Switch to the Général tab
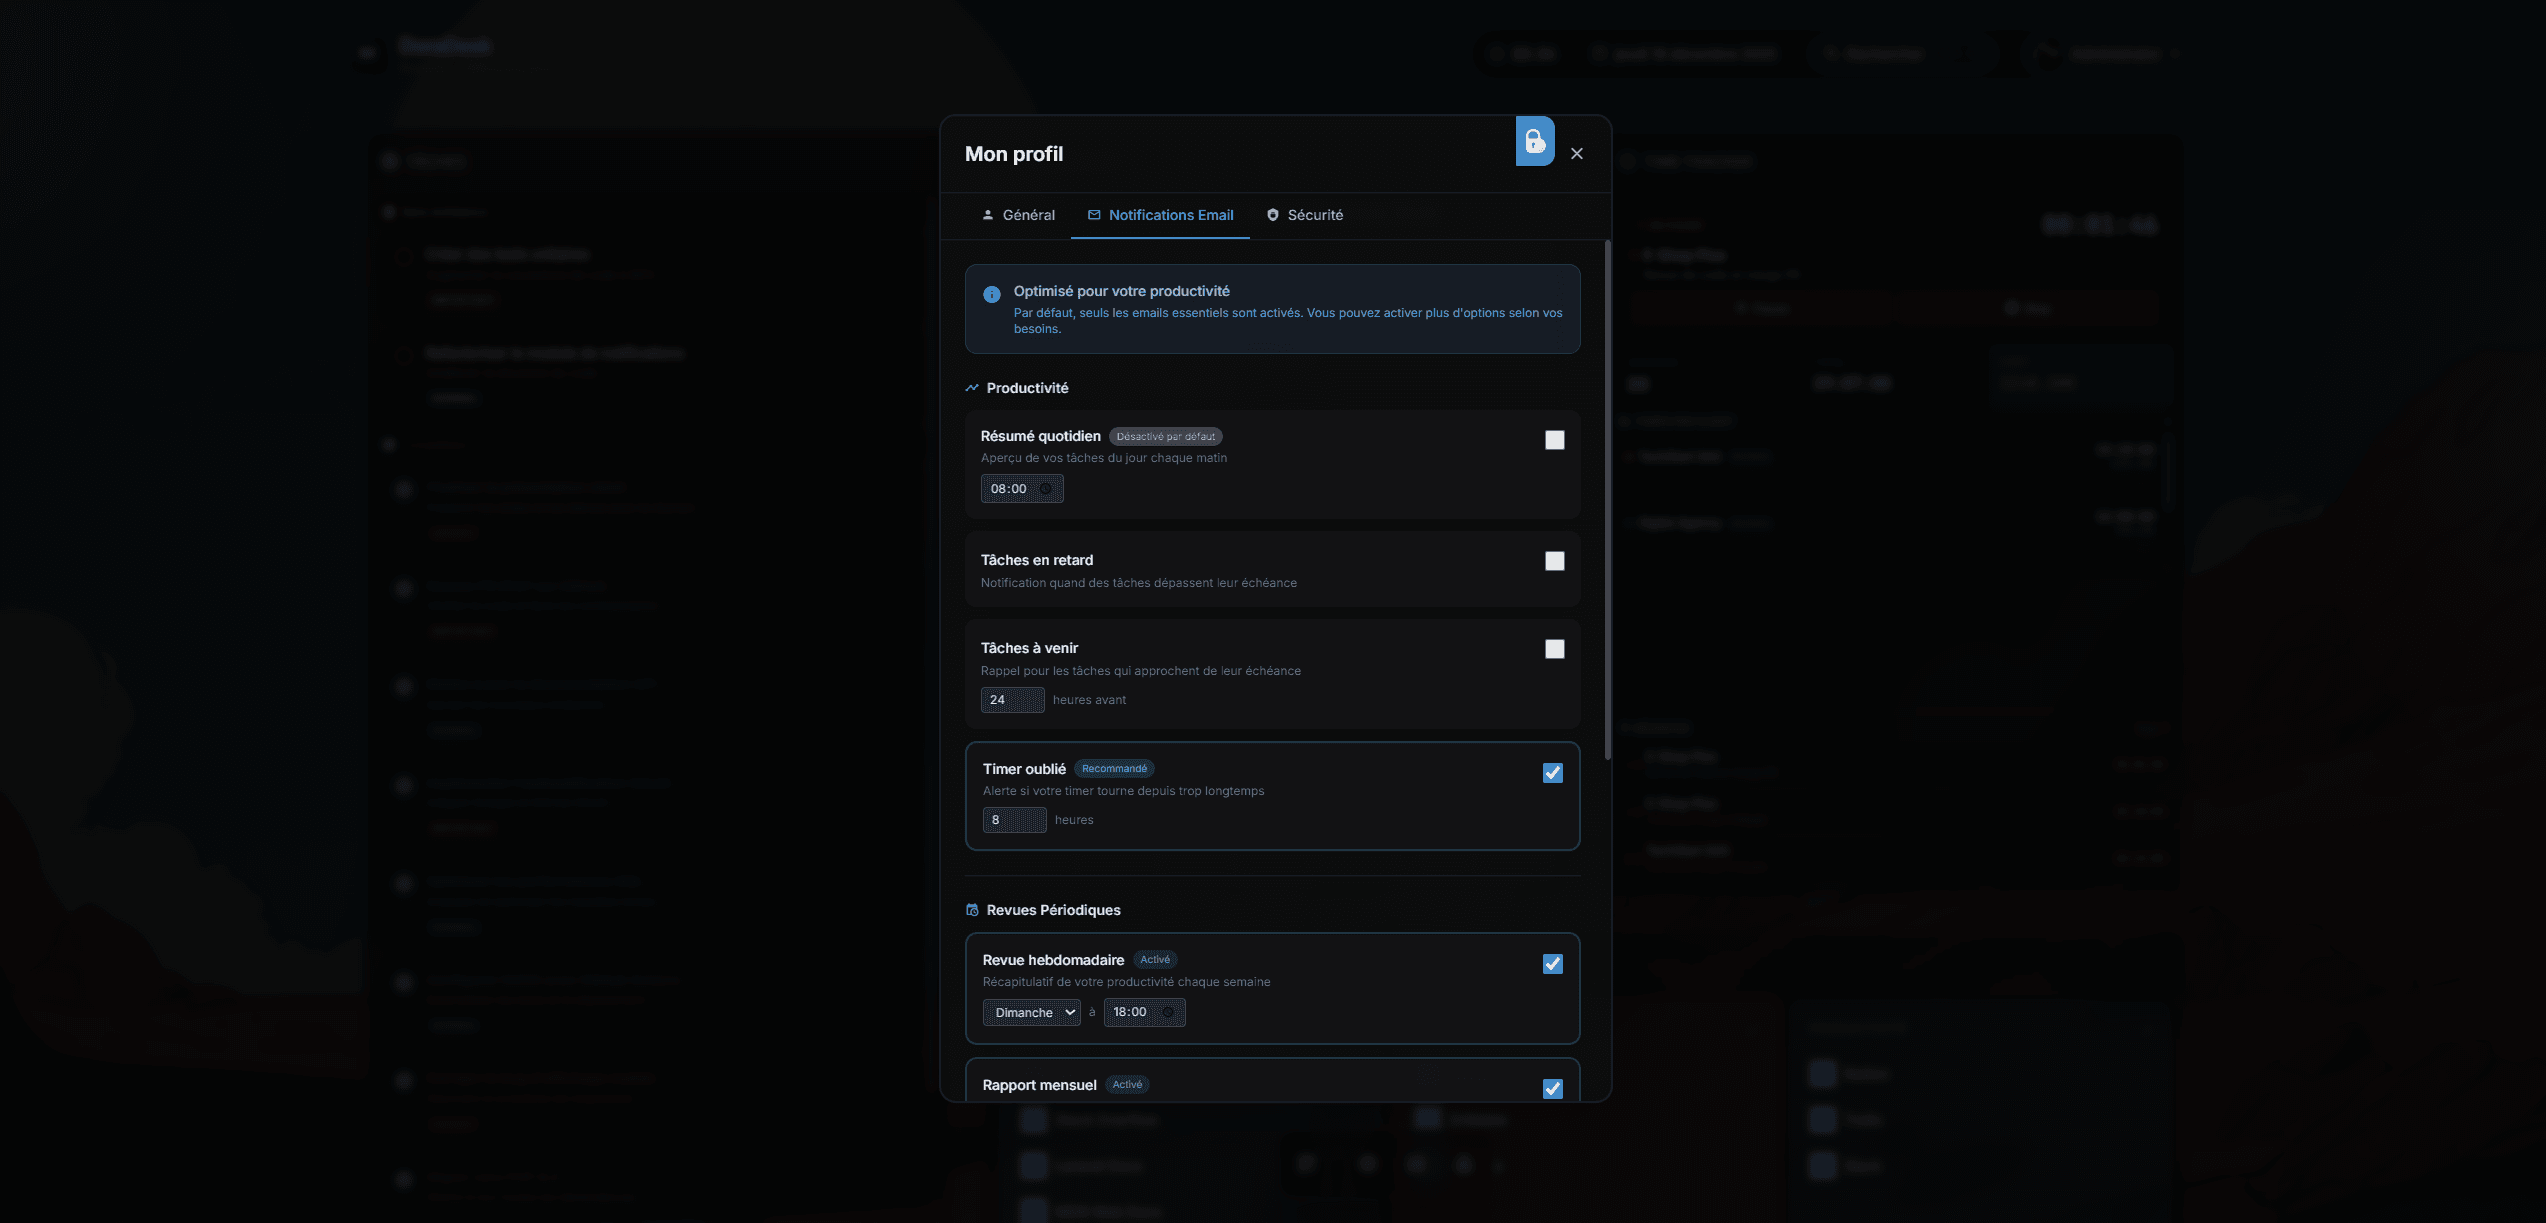 point(1018,215)
